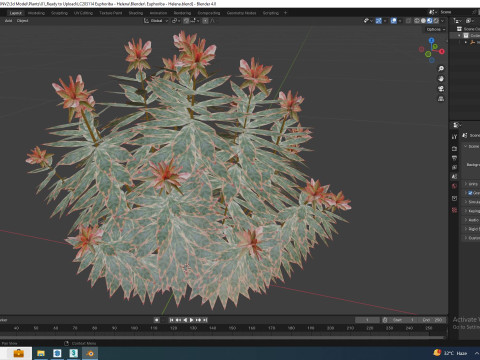Click the current frame number field
The height and width of the screenshot is (360, 480).
tap(367, 320)
